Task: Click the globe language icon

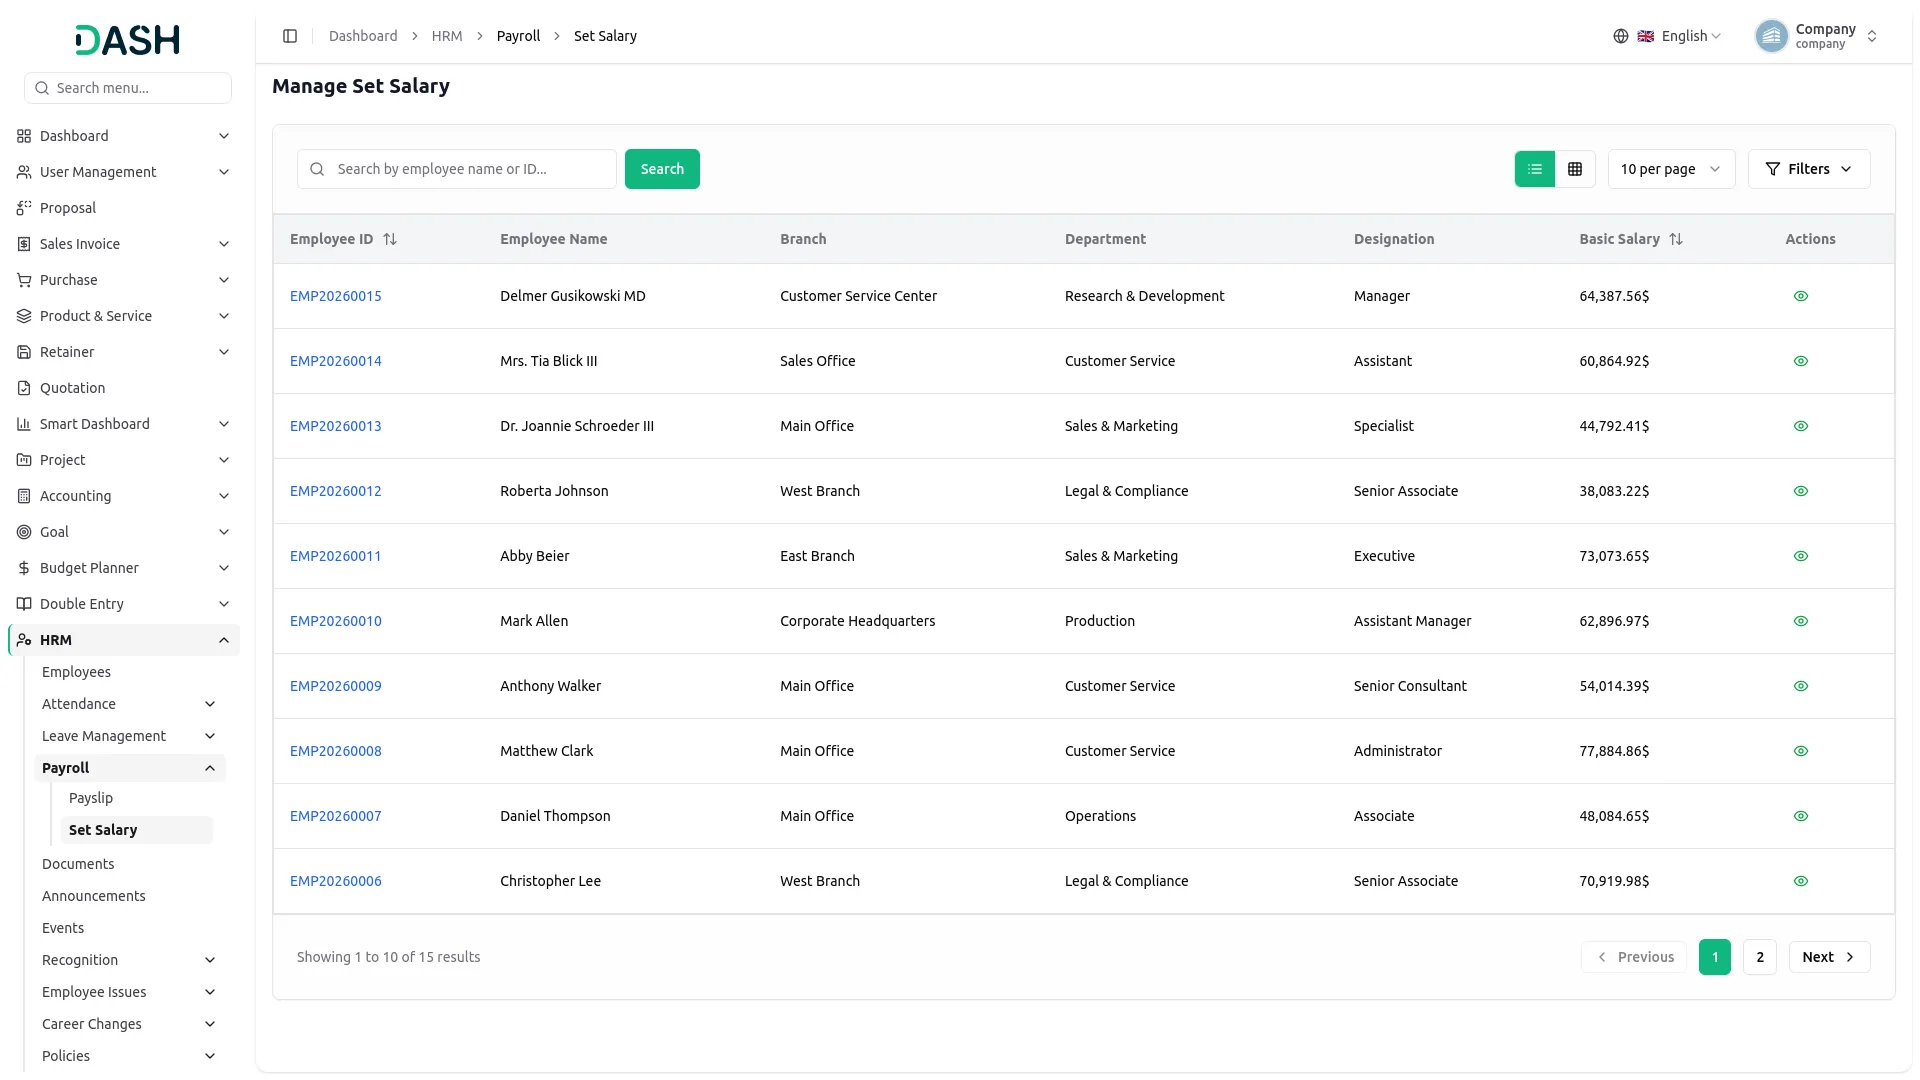Action: 1621,36
